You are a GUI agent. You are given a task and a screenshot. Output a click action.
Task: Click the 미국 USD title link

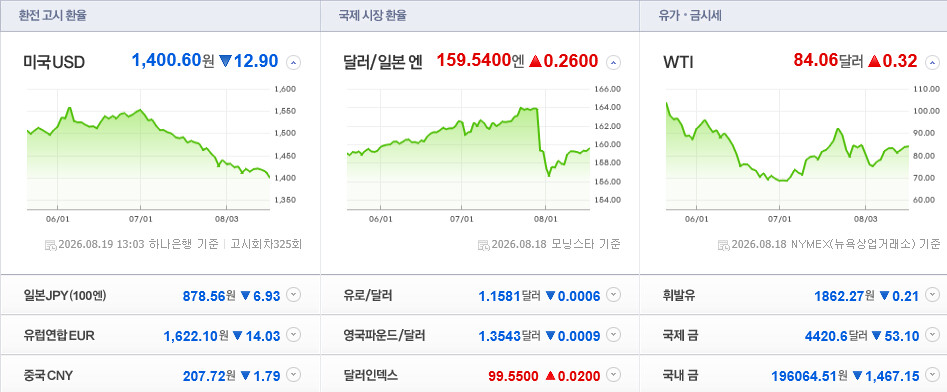coord(54,62)
